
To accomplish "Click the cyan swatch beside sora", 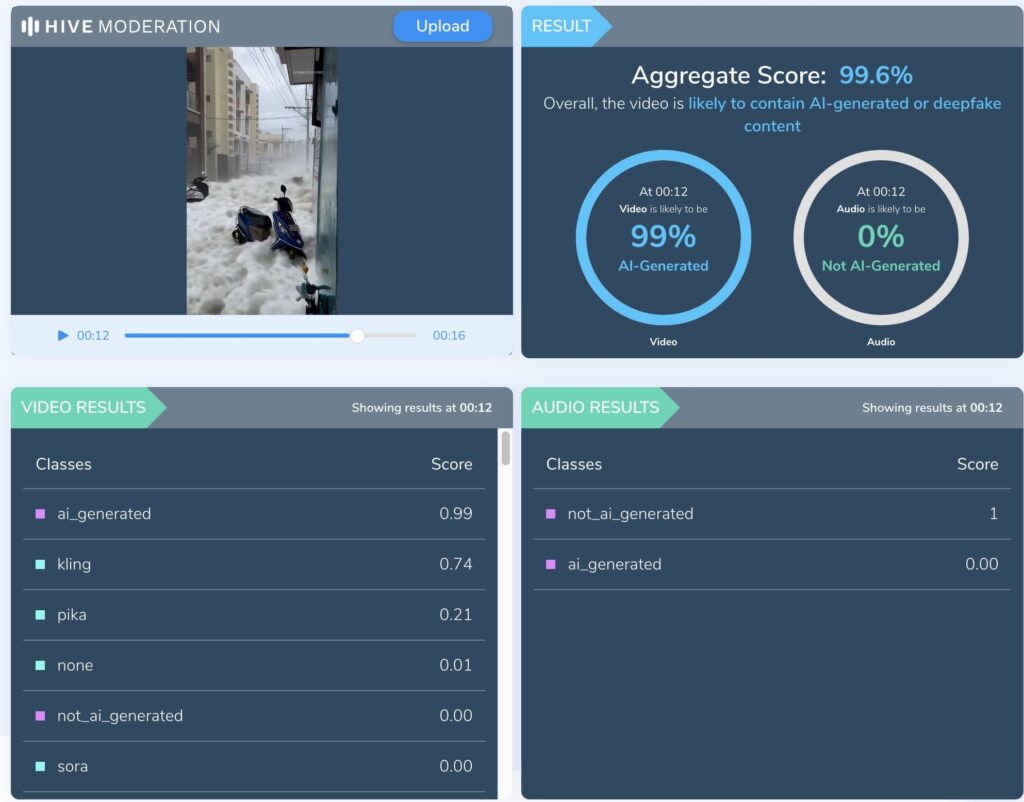I will [x=40, y=766].
